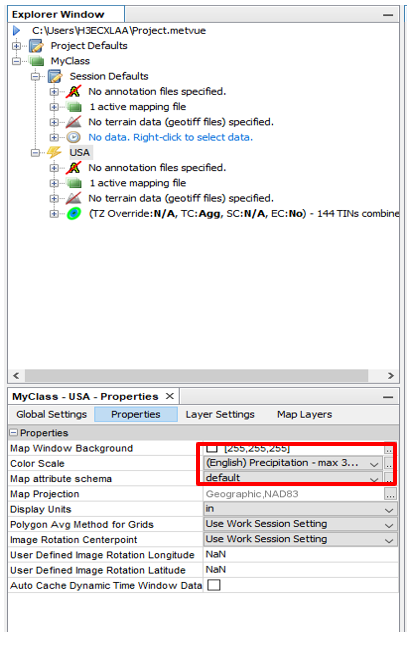Screen dimensions: 411x647
Task: Switch to the Map Layers tab
Action: pos(305,414)
